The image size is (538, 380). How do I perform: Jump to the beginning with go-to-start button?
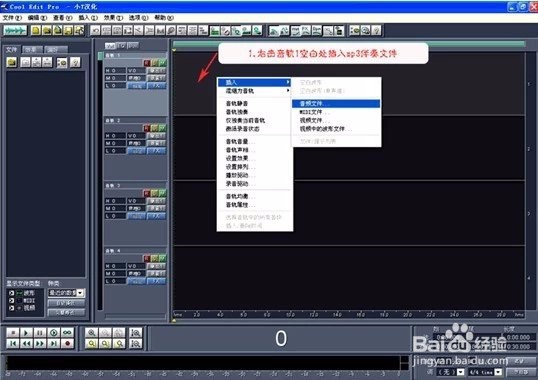click(13, 343)
